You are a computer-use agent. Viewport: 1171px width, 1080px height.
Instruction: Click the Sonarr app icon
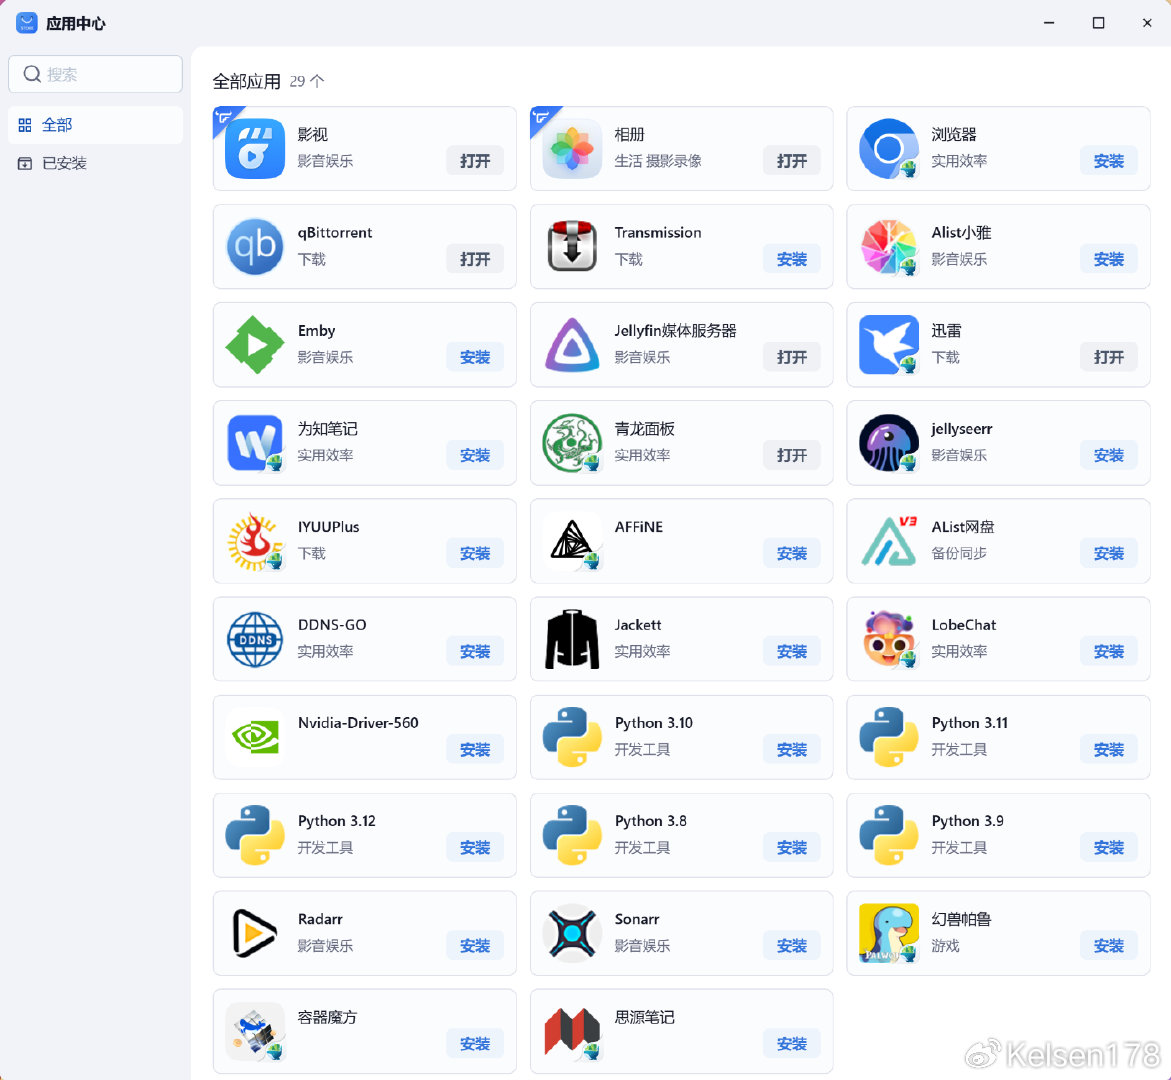tap(572, 933)
